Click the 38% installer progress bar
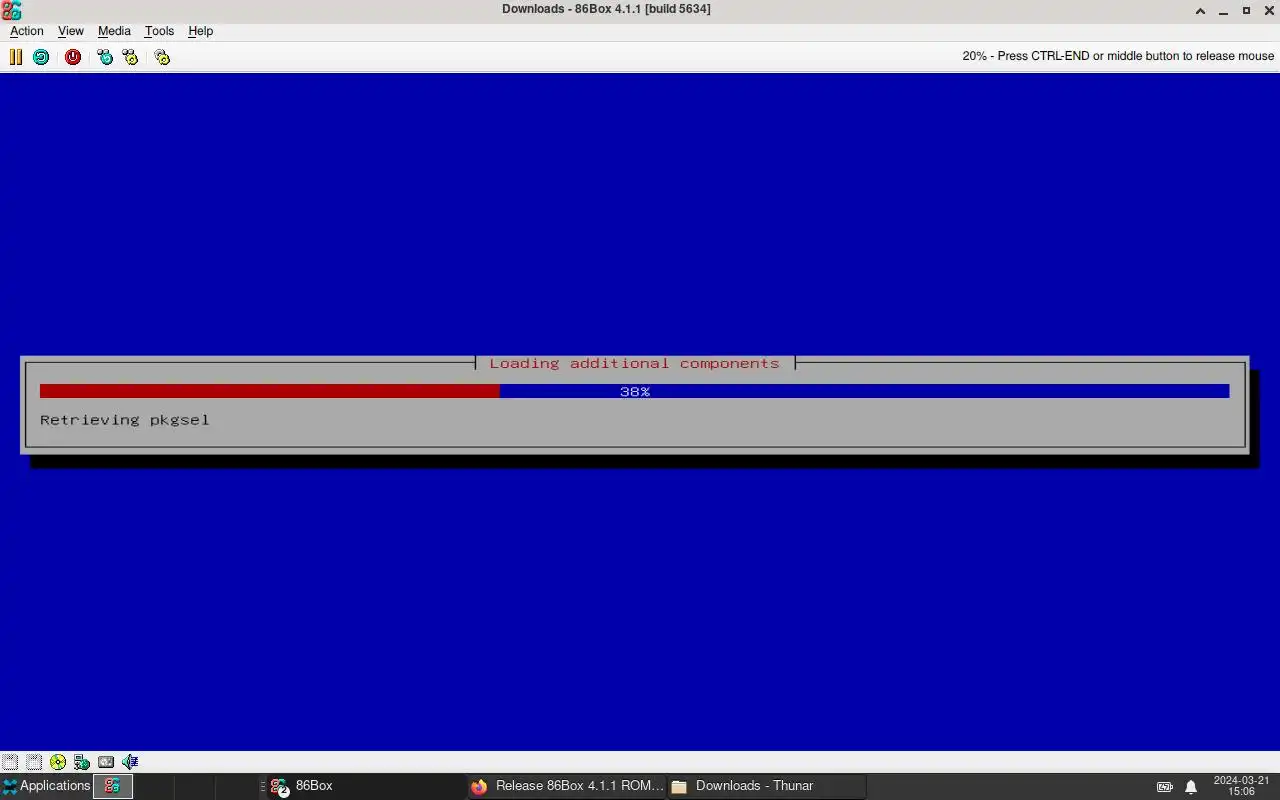 (634, 392)
